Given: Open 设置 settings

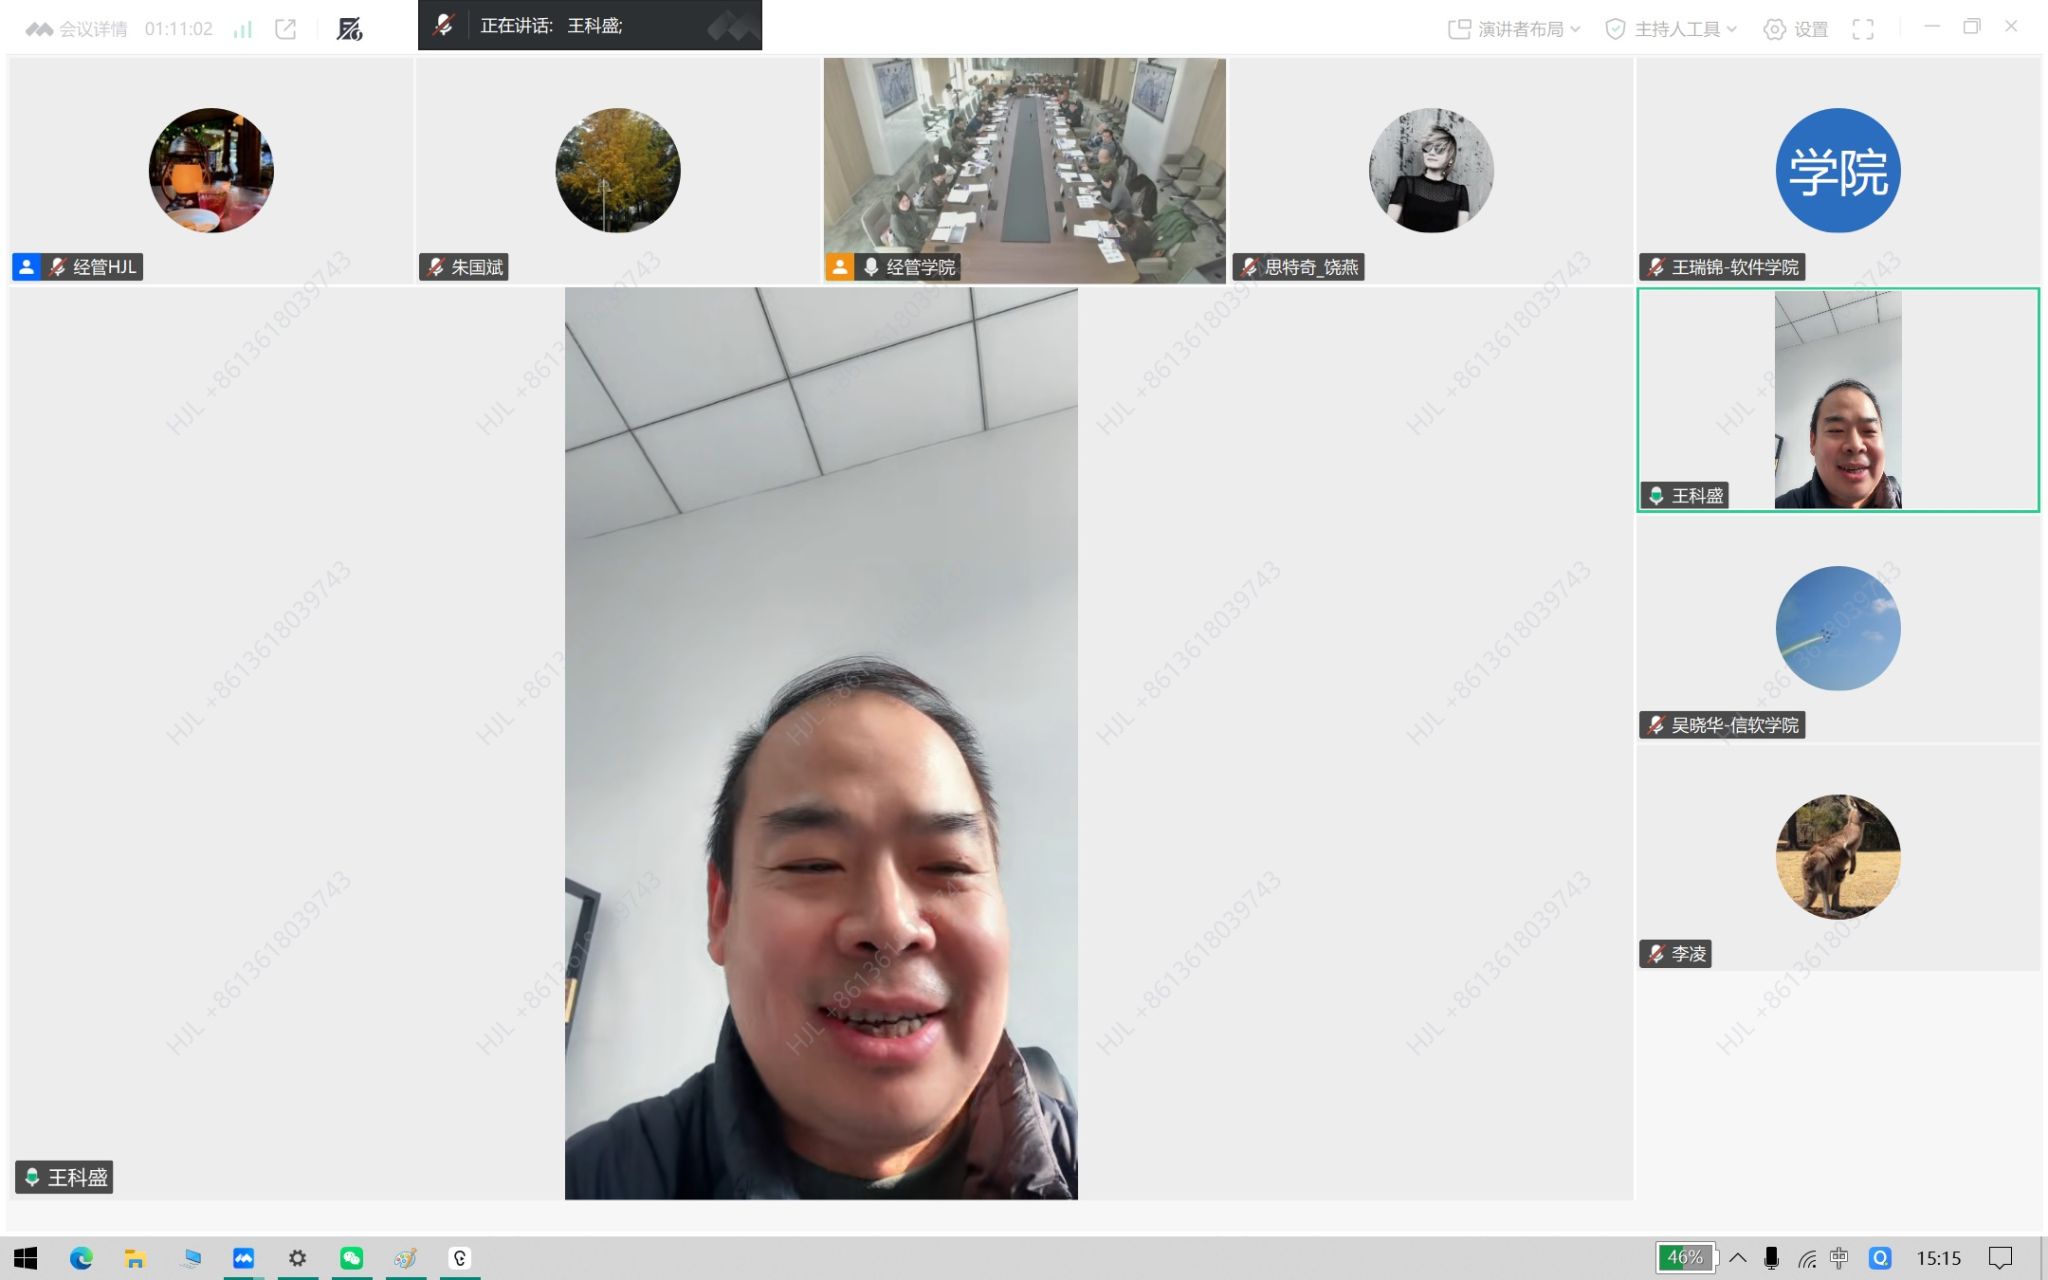Looking at the screenshot, I should [x=1796, y=29].
